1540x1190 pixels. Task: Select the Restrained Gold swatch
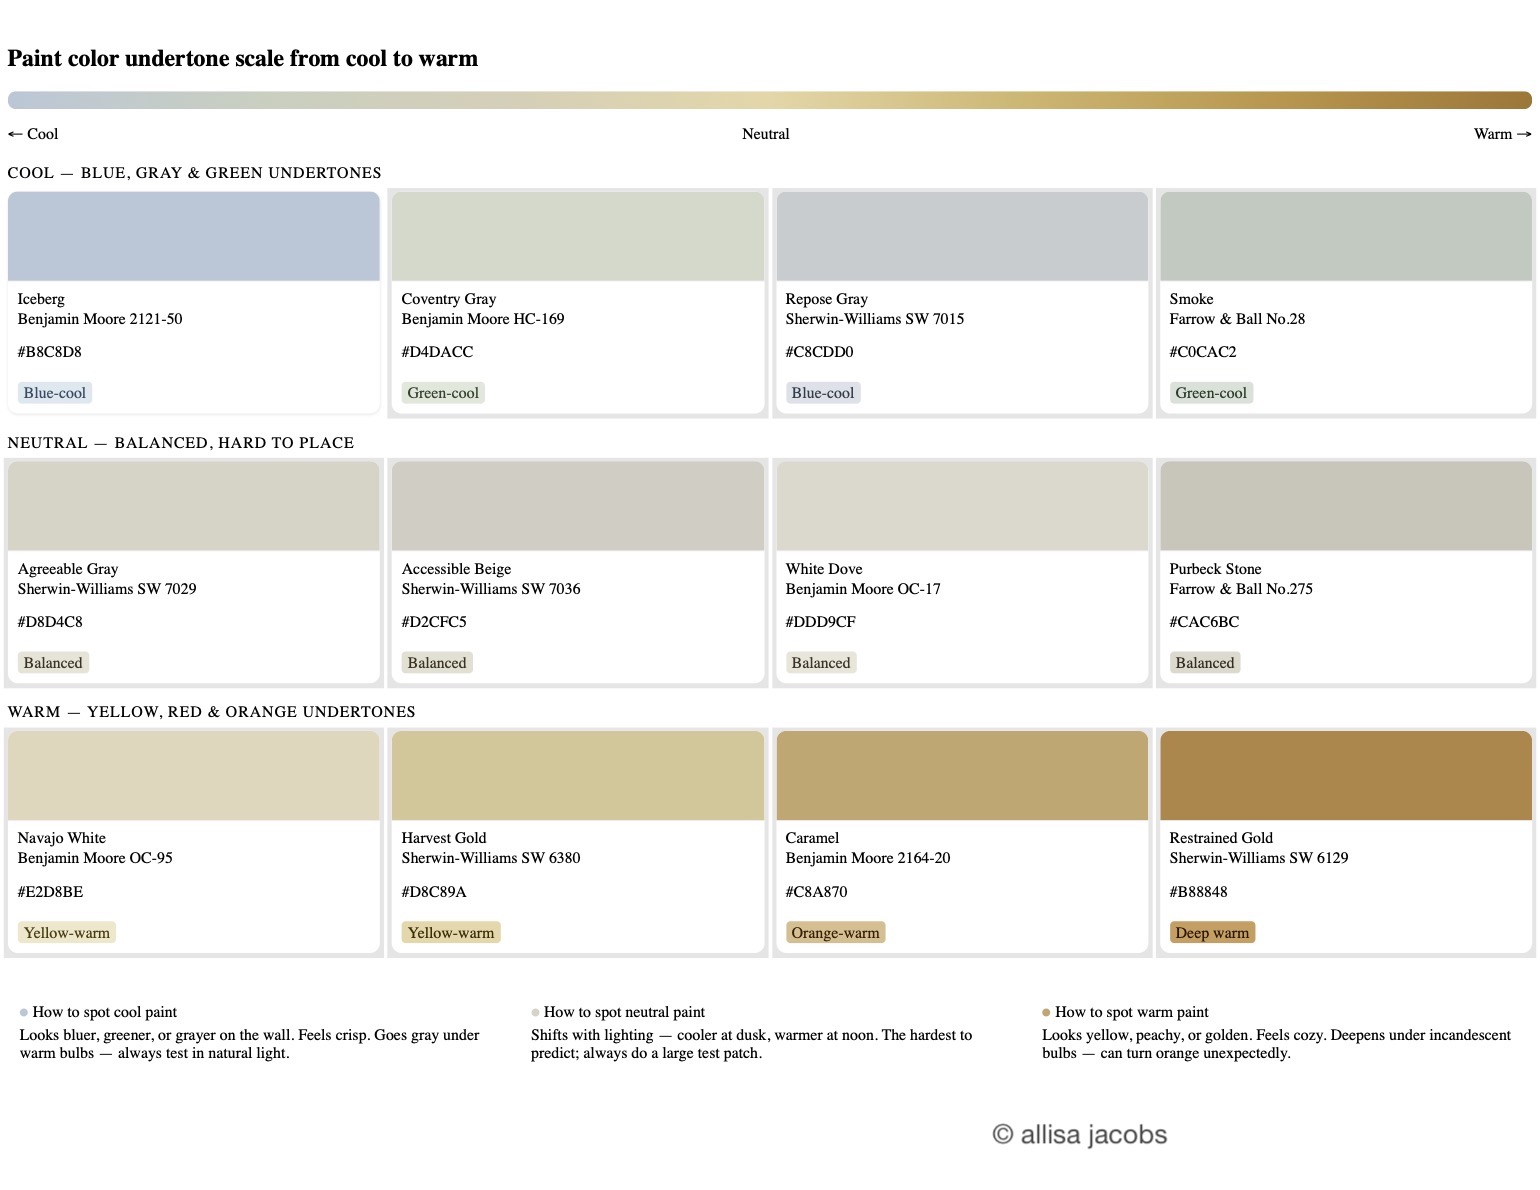[x=1345, y=775]
